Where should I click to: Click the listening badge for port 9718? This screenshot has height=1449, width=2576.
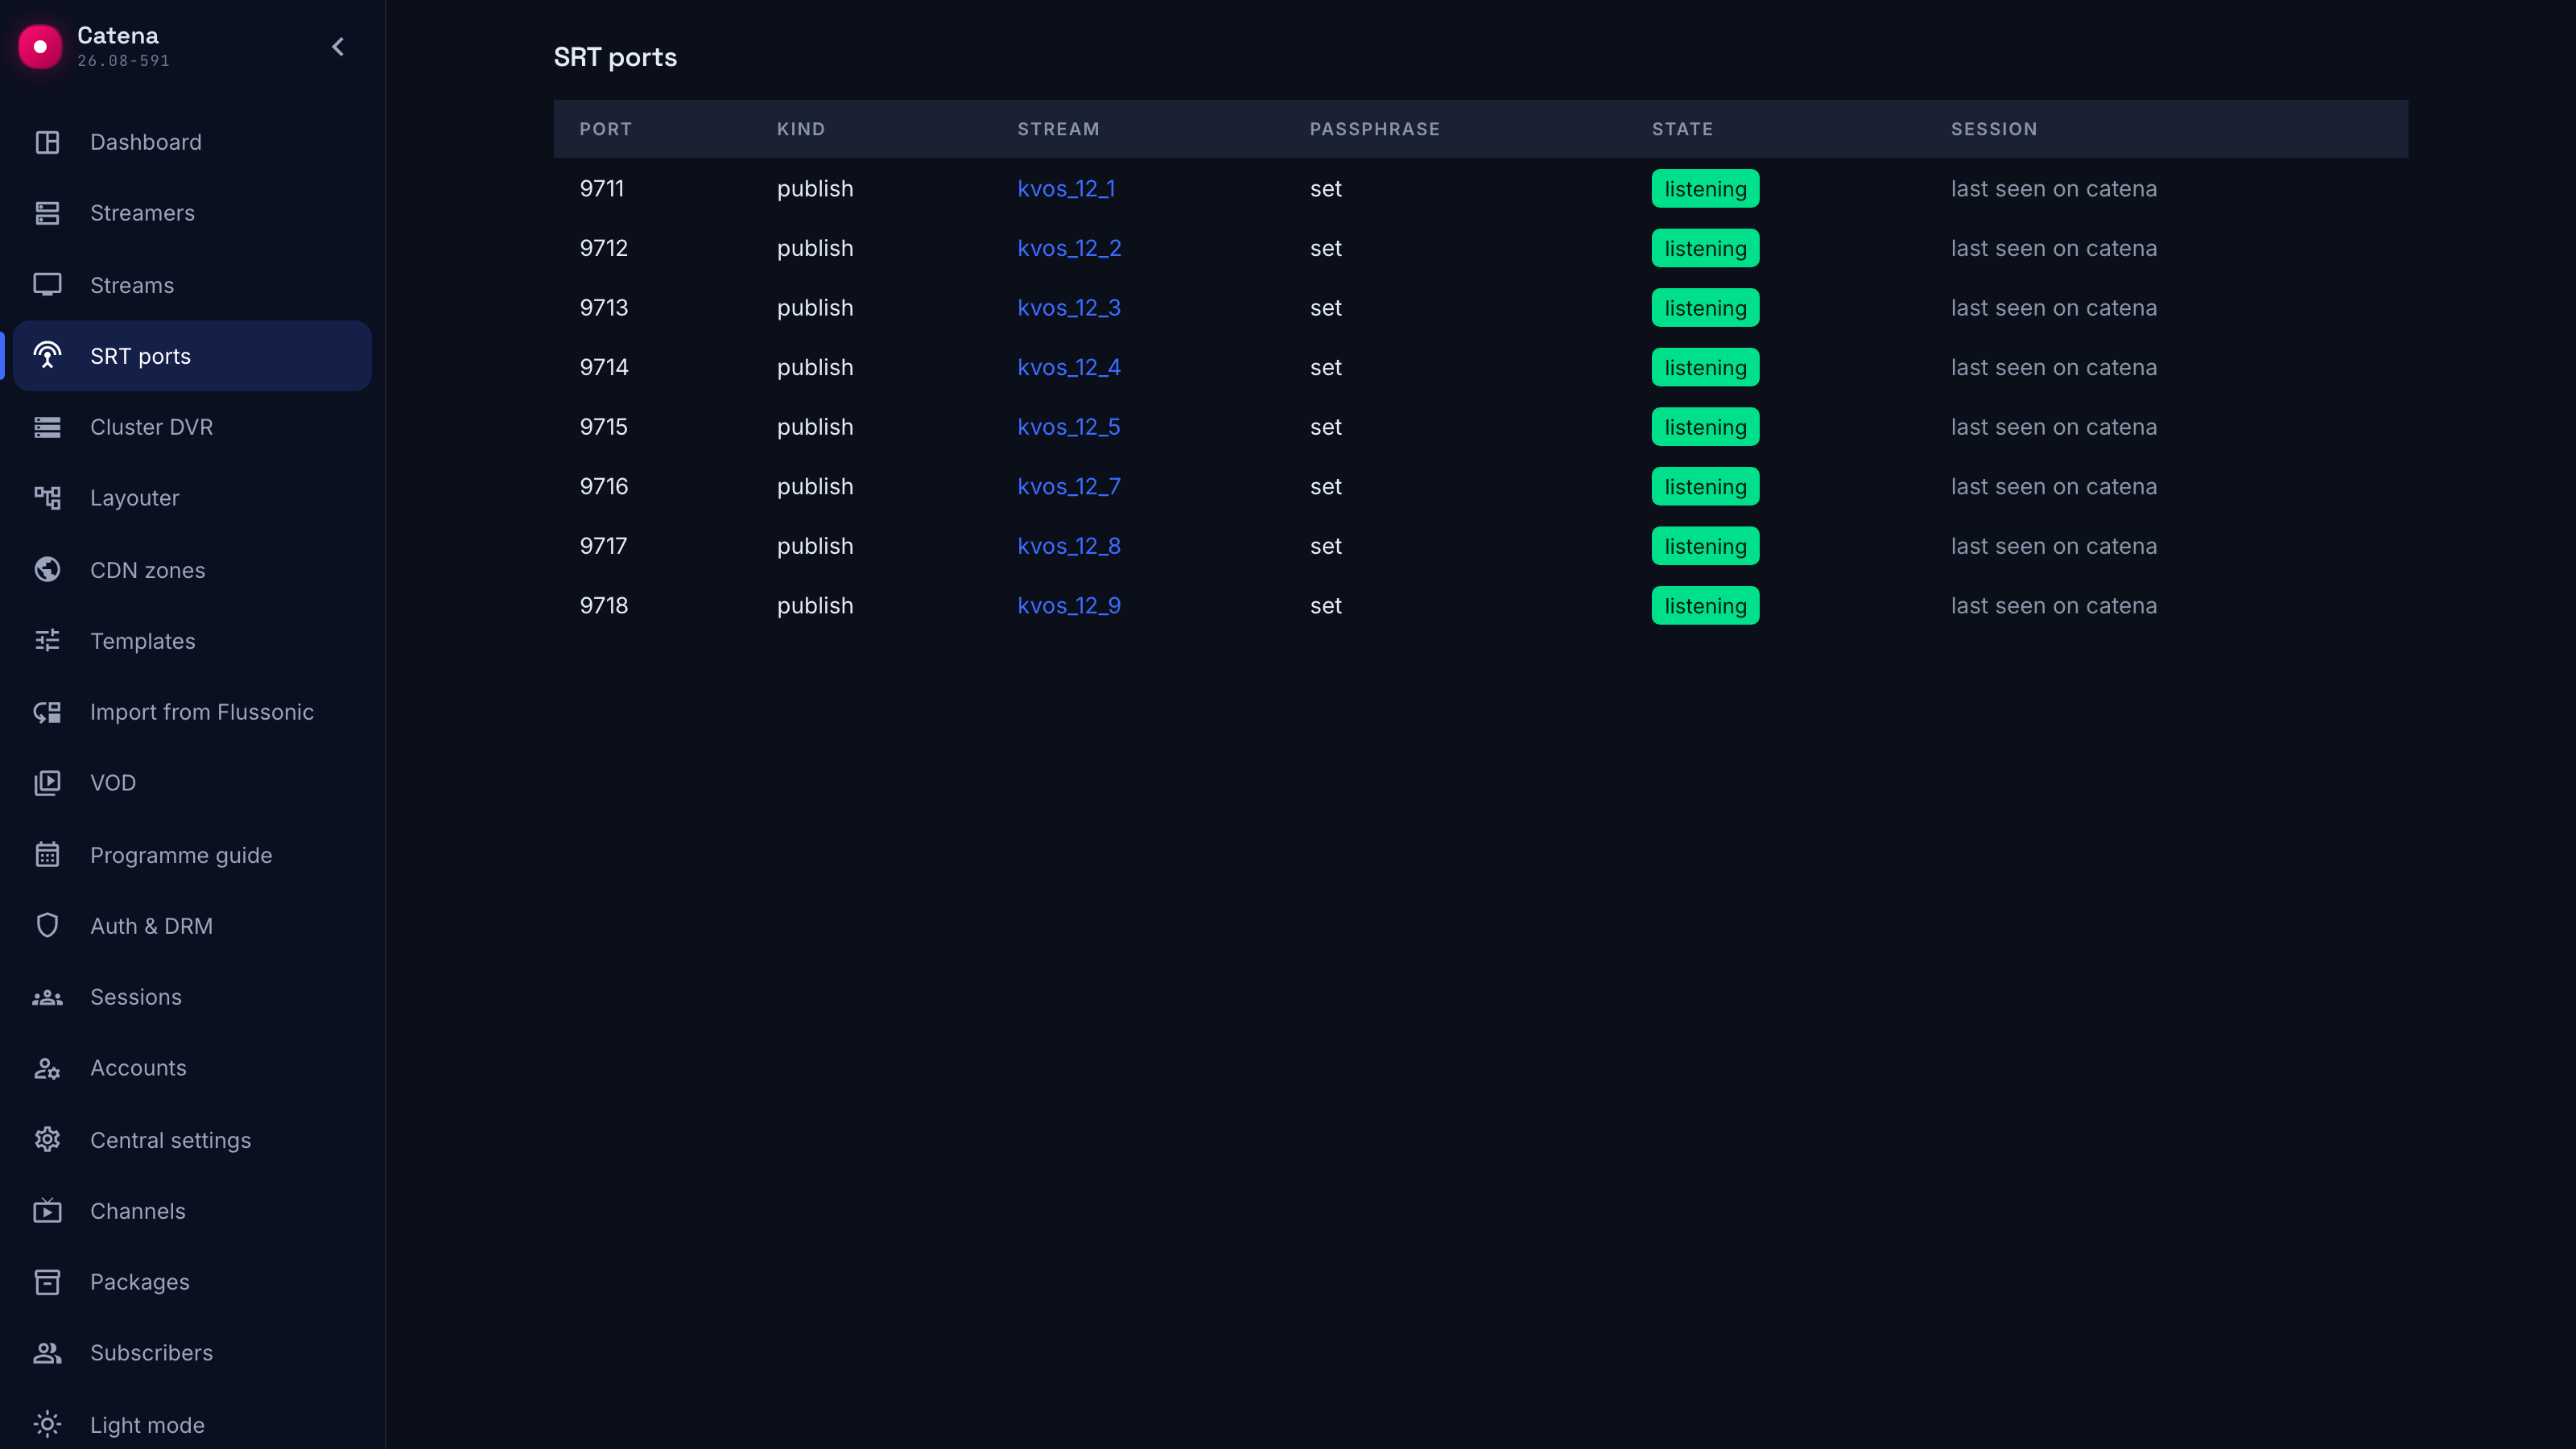1705,605
